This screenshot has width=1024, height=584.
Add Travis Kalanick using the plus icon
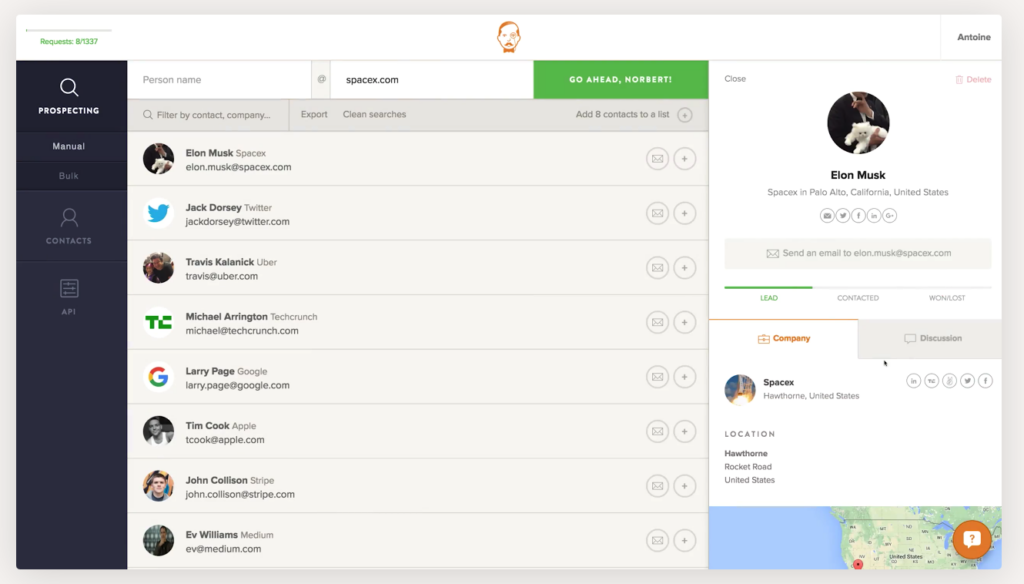coord(684,267)
